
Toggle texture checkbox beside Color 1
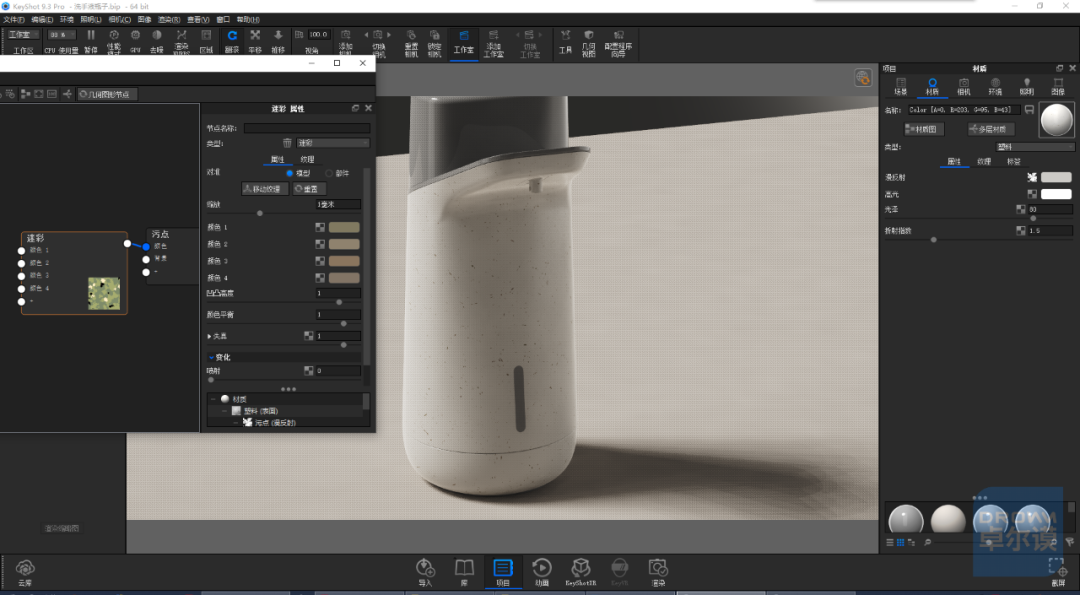click(x=320, y=227)
